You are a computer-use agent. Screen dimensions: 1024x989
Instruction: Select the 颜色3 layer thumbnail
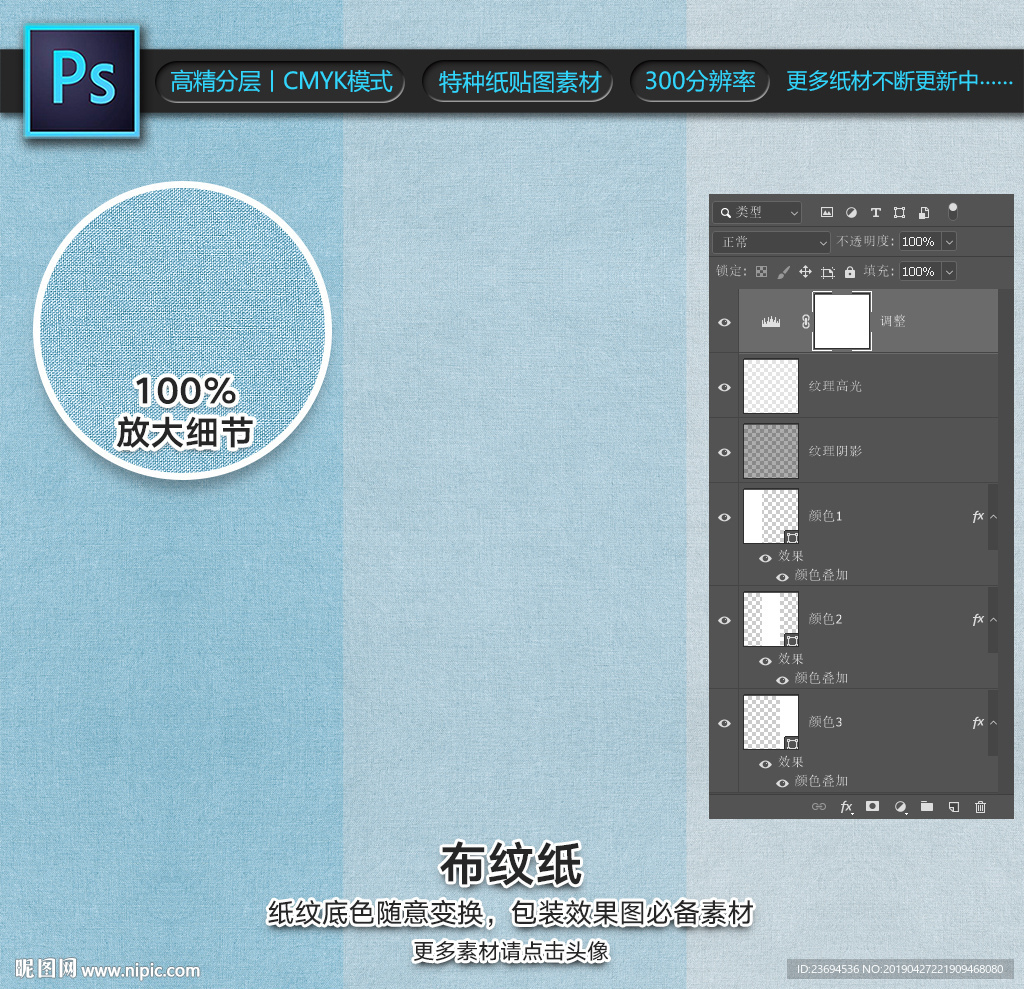click(771, 722)
